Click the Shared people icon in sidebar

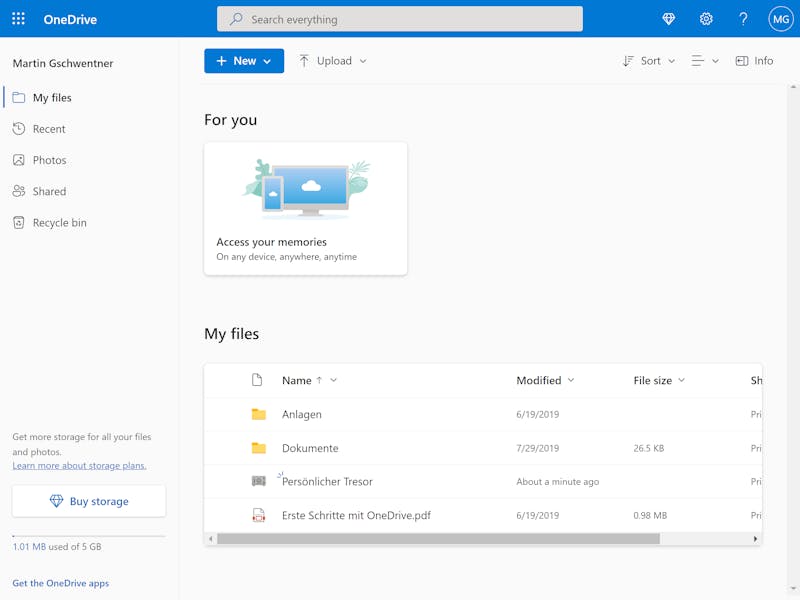19,191
